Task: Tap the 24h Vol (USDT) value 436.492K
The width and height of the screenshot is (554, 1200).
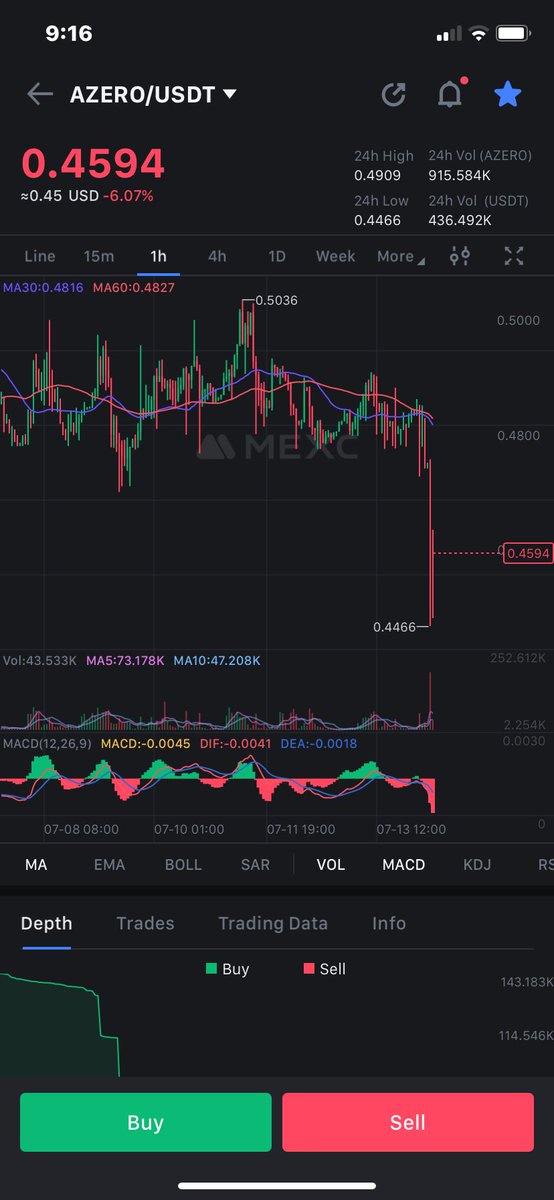Action: (460, 220)
